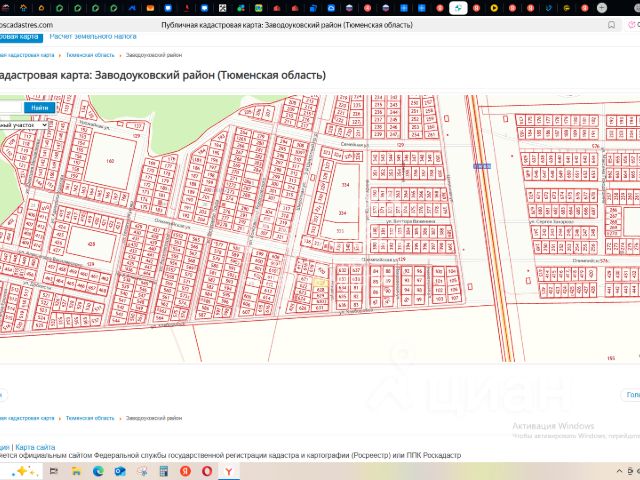The image size is (640, 480).
Task: Click Тюменская область breadcrumb below the map
Action: pyautogui.click(x=90, y=417)
